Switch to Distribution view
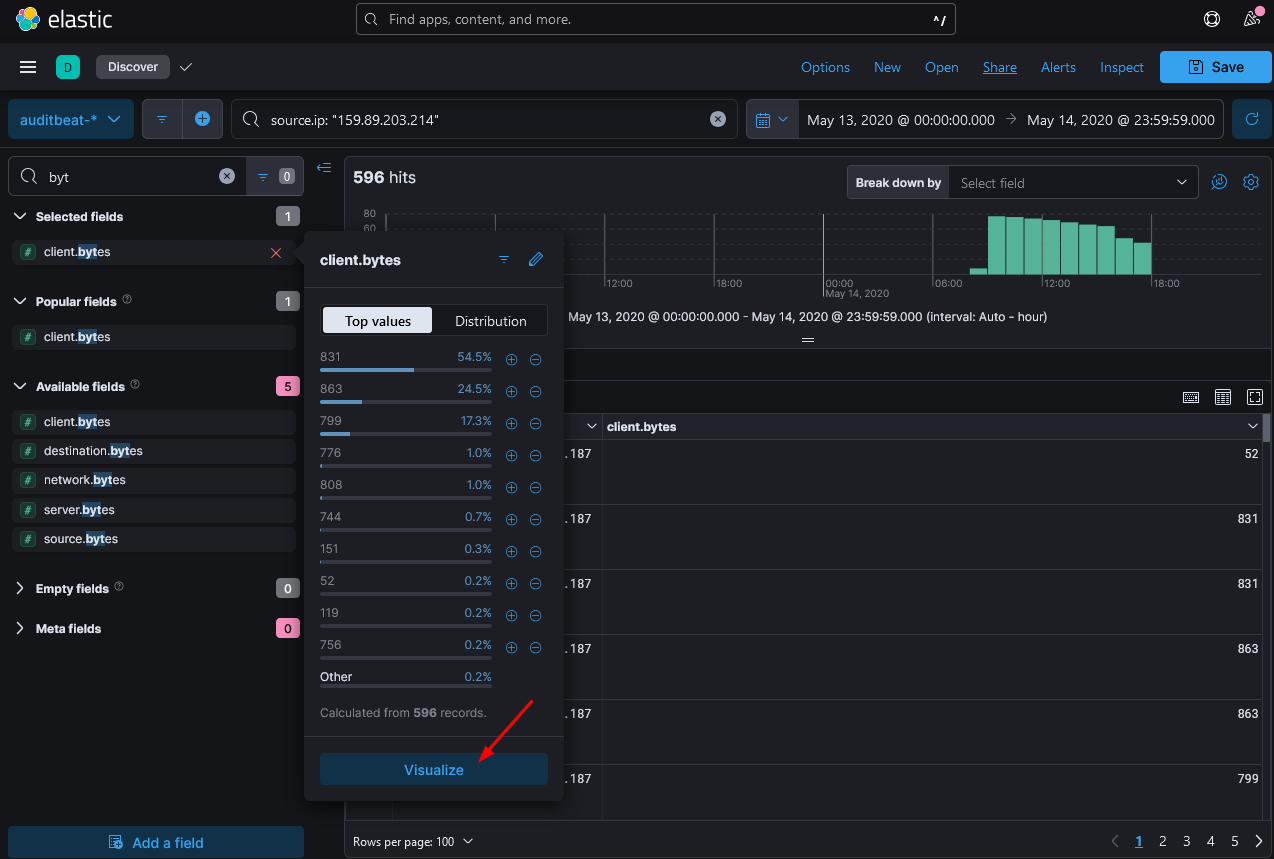 tap(490, 321)
